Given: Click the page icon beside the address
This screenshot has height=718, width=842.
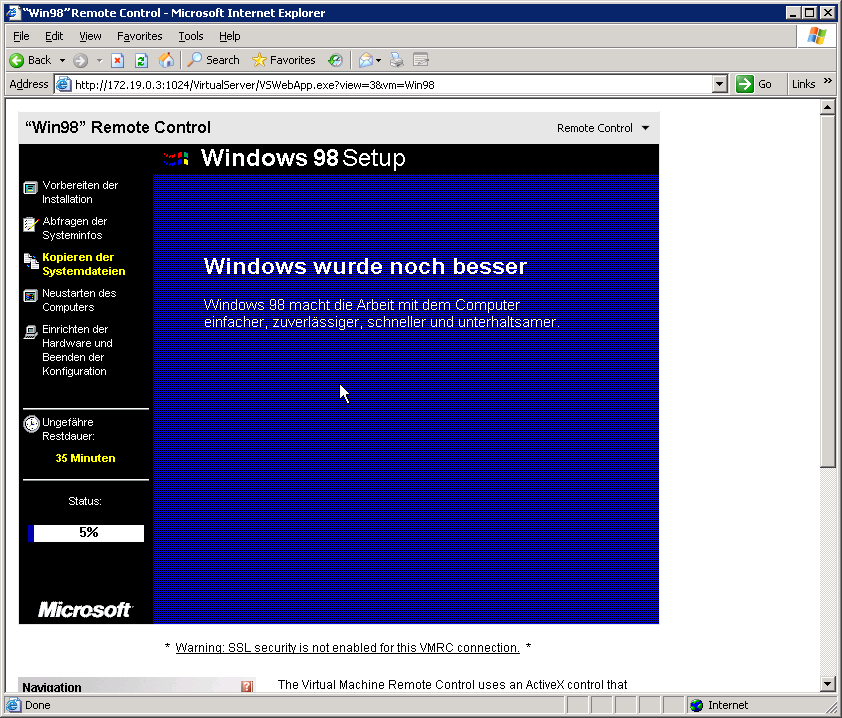Looking at the screenshot, I should 64,85.
